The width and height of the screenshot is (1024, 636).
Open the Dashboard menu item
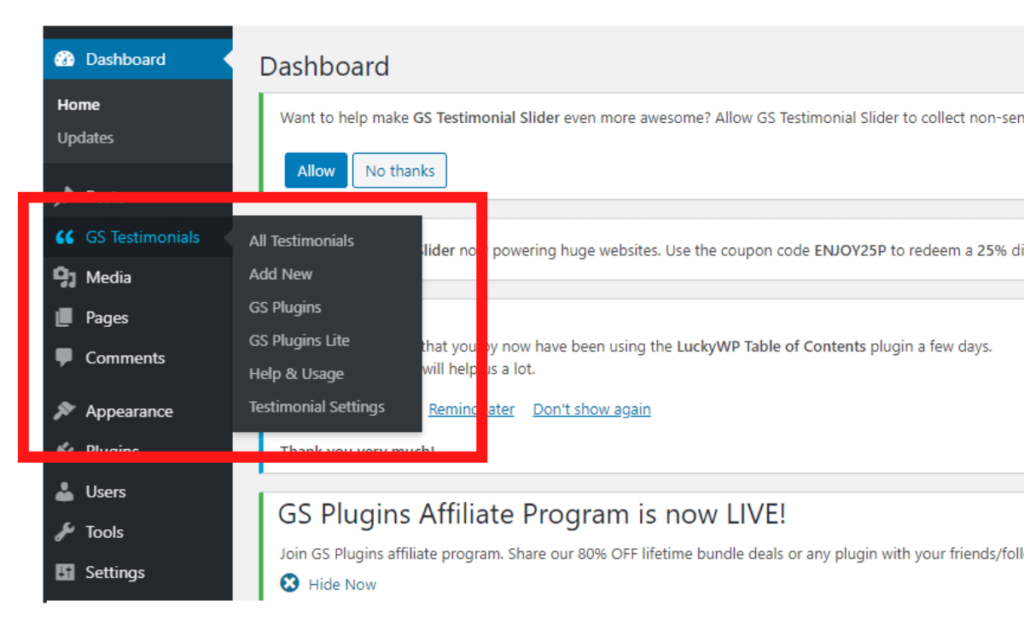(x=138, y=59)
